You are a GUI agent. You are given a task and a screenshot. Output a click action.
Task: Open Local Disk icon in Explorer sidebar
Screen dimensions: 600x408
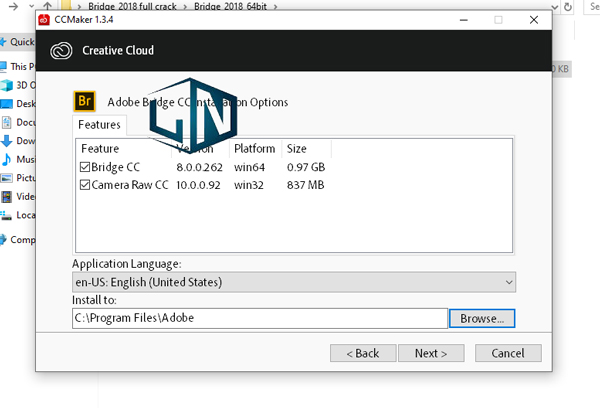(x=6, y=215)
